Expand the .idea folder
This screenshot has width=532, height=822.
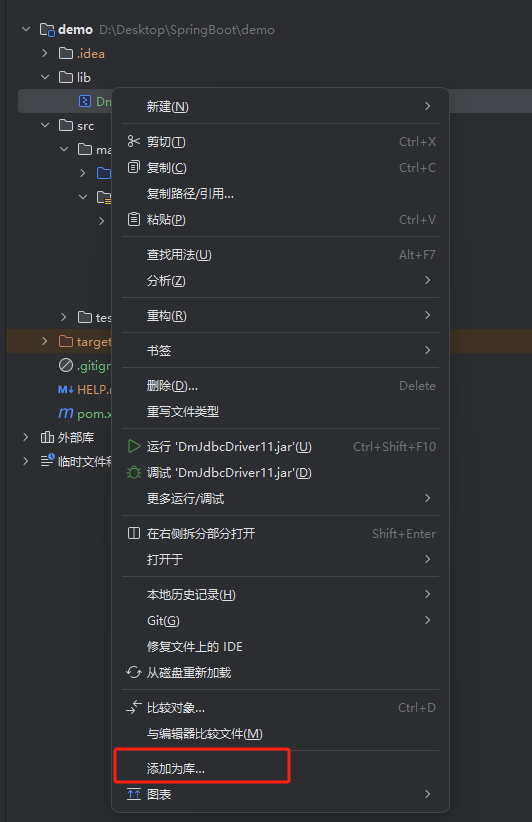tap(45, 53)
